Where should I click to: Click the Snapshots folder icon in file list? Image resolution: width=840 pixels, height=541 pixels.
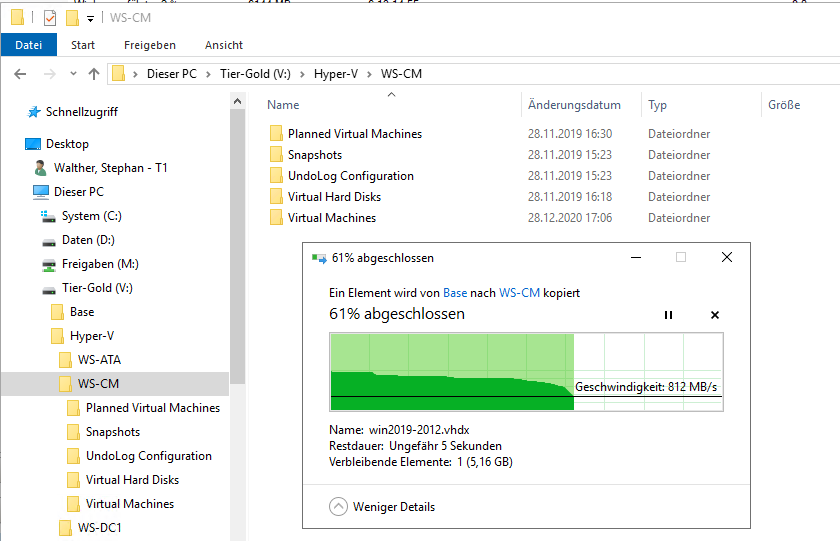pyautogui.click(x=276, y=155)
